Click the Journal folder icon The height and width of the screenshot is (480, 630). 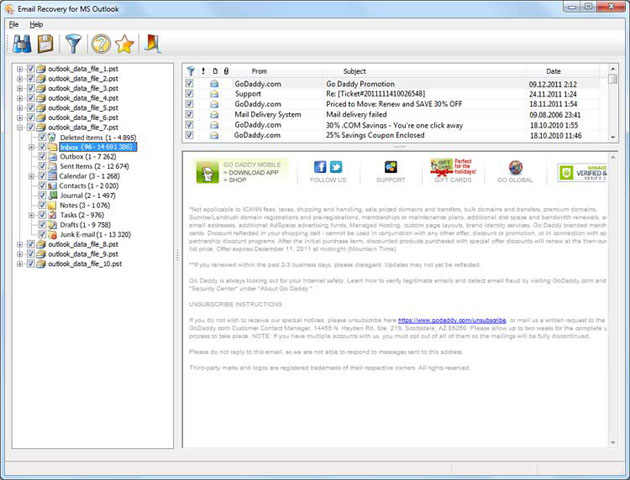click(52, 196)
